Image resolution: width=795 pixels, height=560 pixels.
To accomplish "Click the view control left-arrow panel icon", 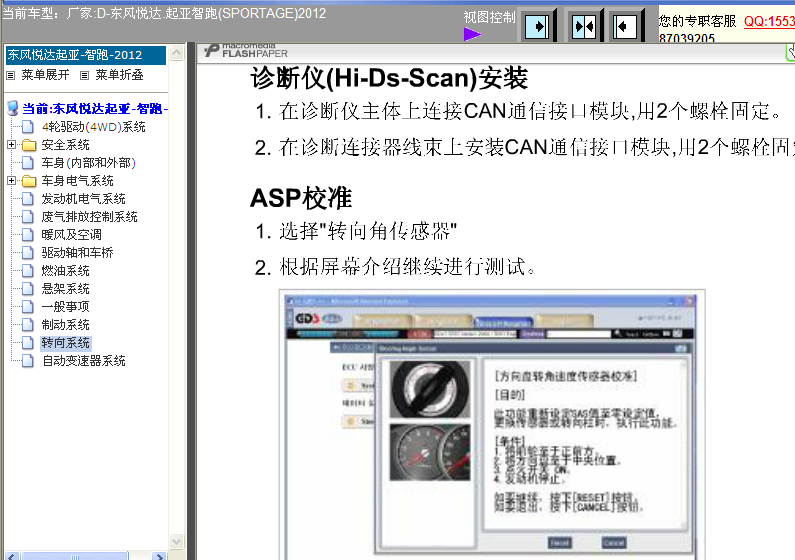I will click(x=625, y=26).
